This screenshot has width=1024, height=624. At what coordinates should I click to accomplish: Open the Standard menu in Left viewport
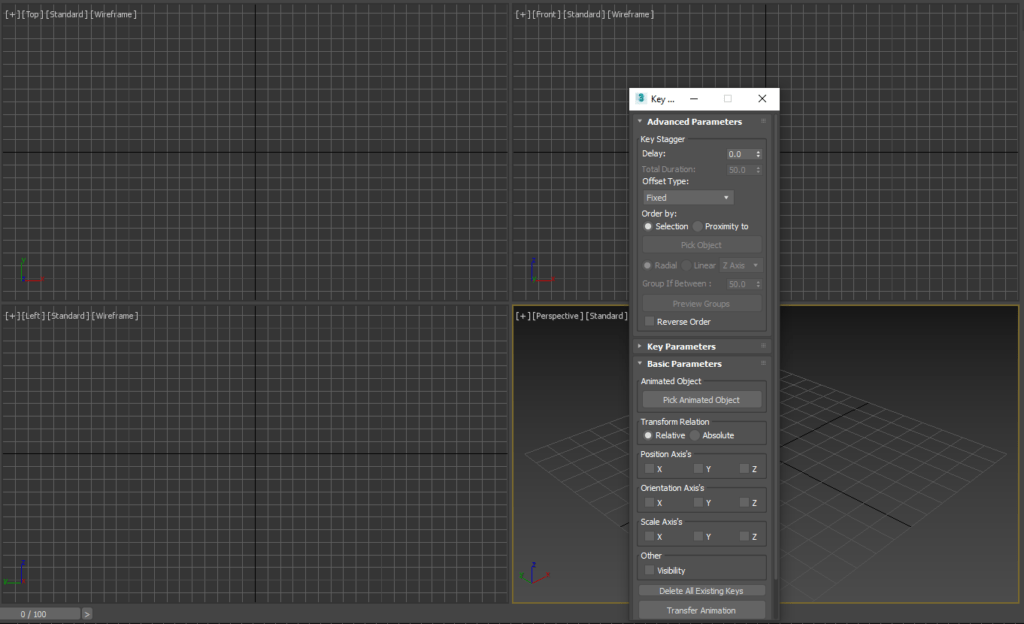pos(68,316)
